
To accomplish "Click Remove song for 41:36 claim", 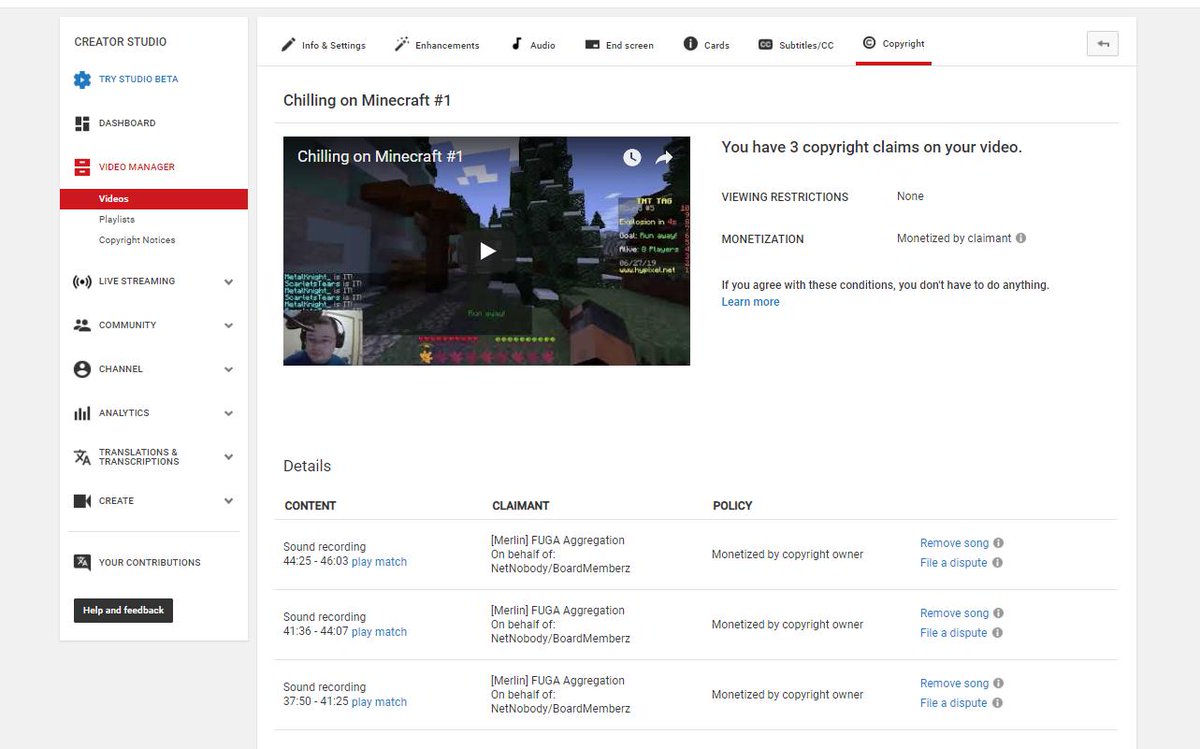I will coord(954,613).
